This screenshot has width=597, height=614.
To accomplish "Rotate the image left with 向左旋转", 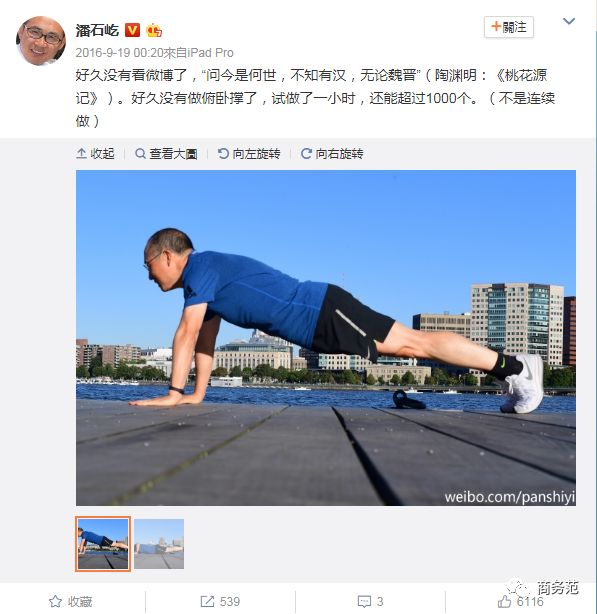I will pos(249,154).
